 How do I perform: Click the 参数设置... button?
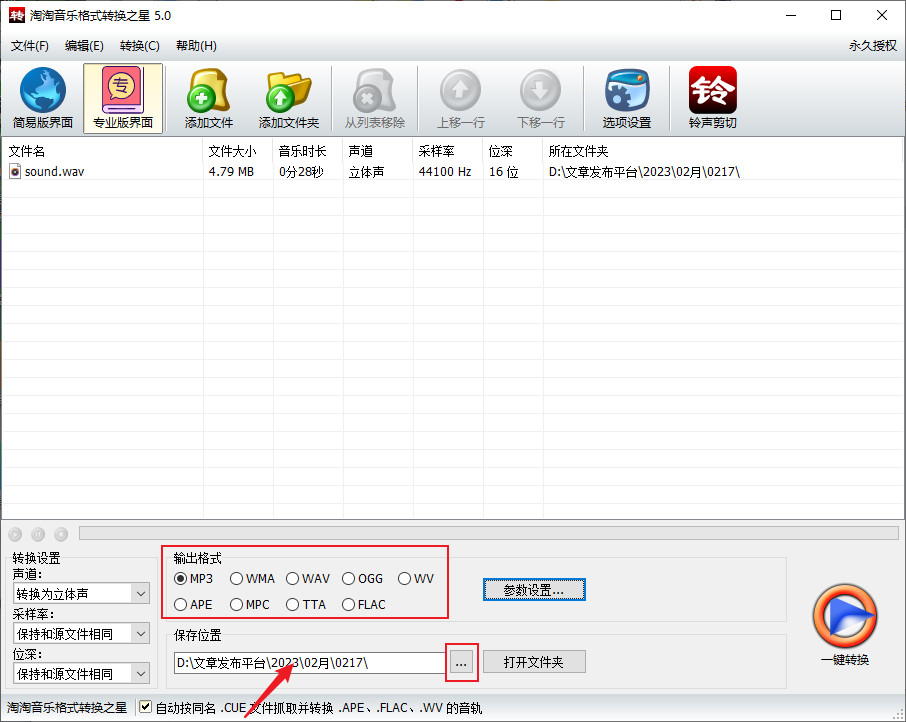(534, 590)
